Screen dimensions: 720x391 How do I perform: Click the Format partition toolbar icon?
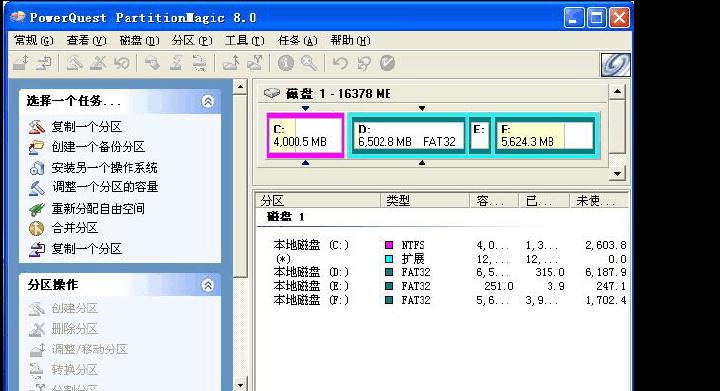point(176,62)
